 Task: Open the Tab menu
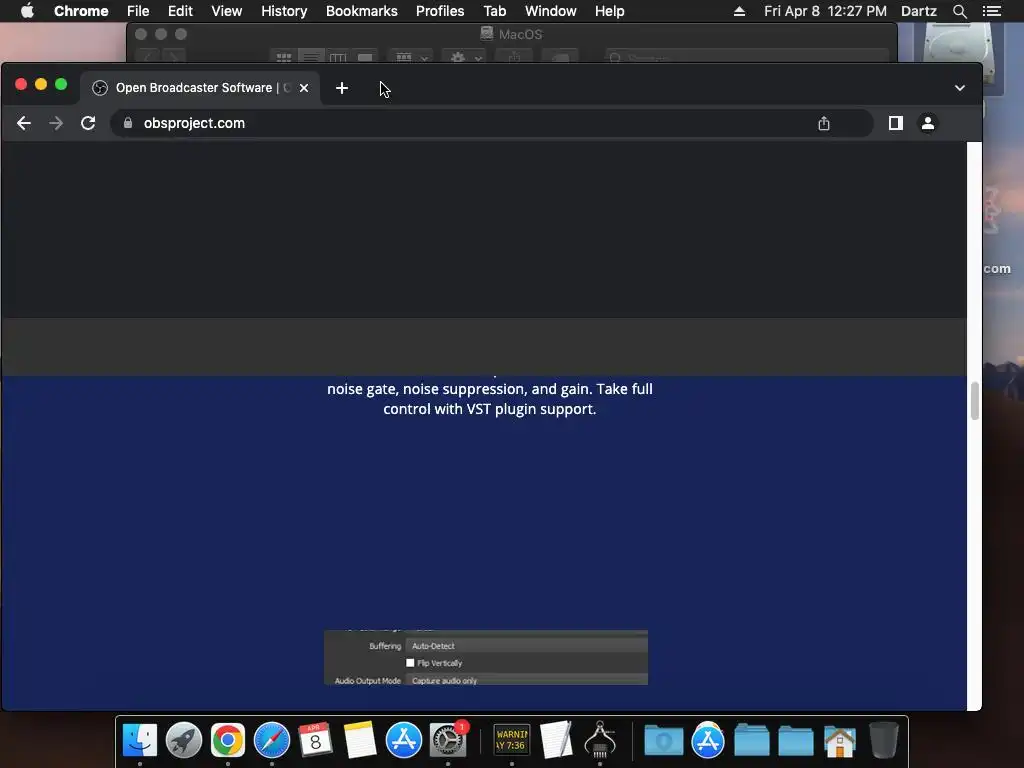tap(495, 11)
